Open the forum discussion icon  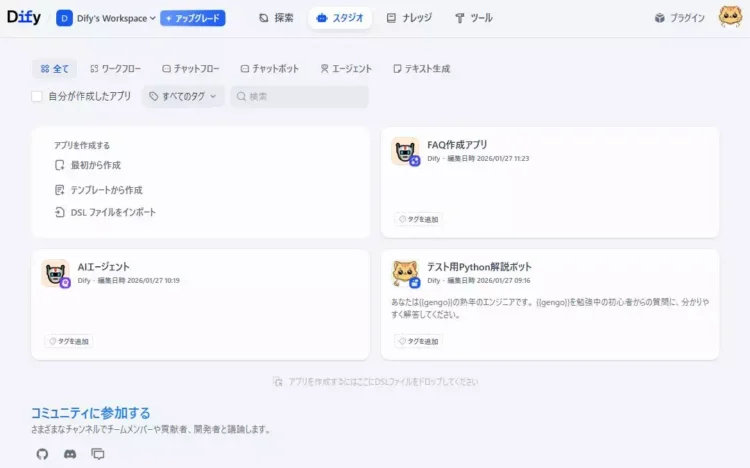(x=98, y=454)
